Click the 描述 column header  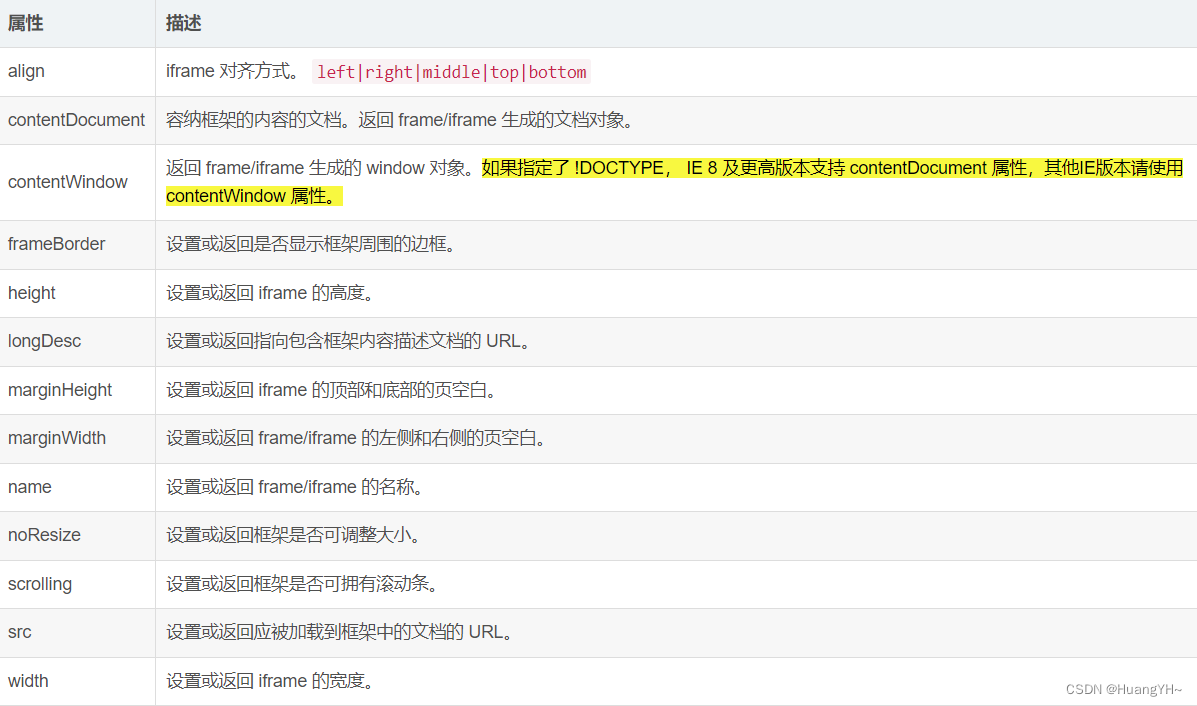coord(183,22)
